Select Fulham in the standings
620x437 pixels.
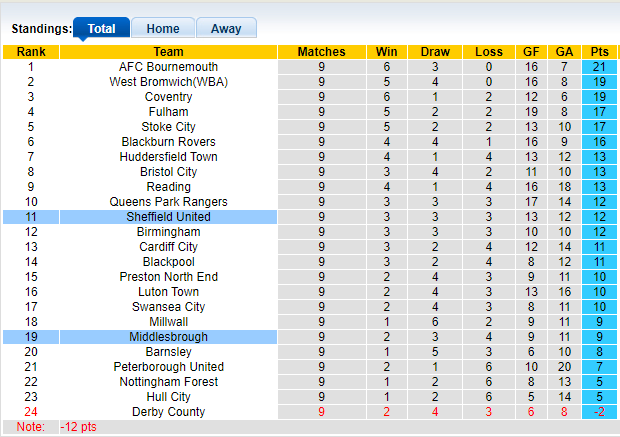(168, 112)
